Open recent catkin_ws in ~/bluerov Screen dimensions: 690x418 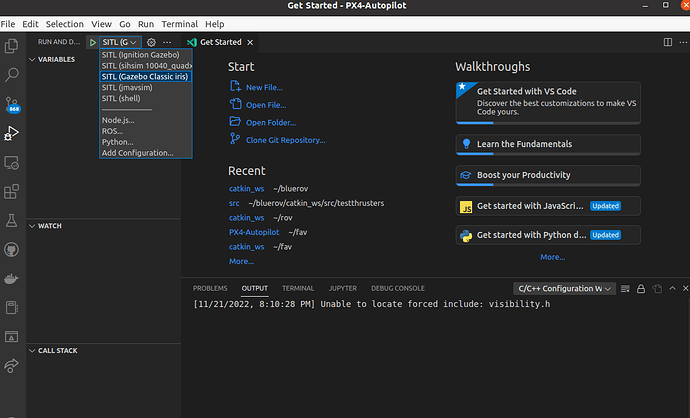point(246,189)
